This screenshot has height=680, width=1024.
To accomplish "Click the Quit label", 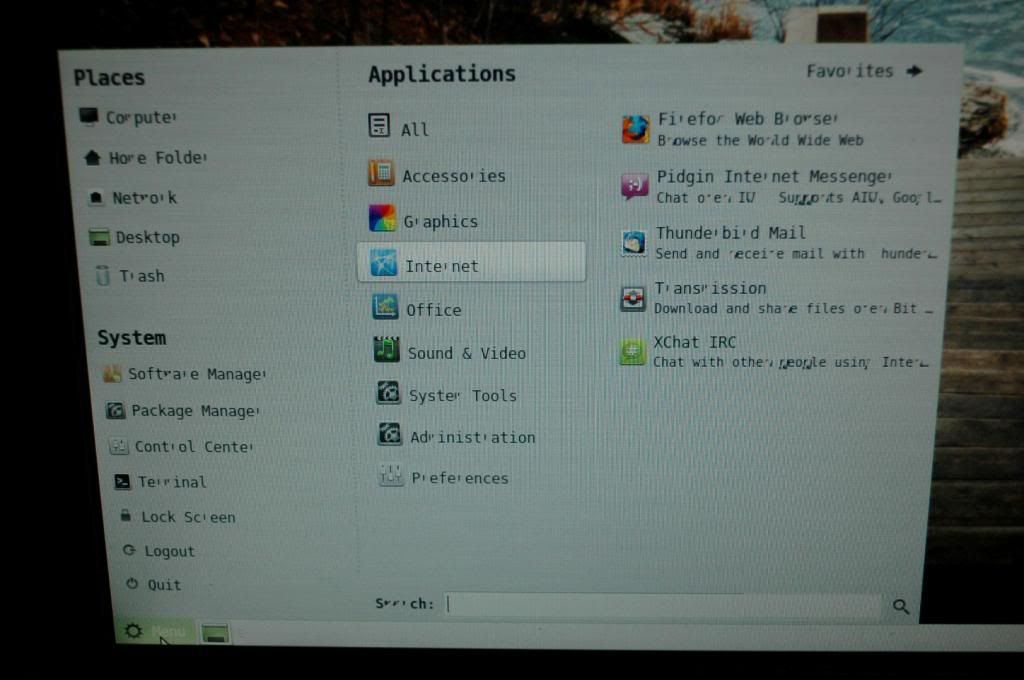I will pyautogui.click(x=165, y=585).
